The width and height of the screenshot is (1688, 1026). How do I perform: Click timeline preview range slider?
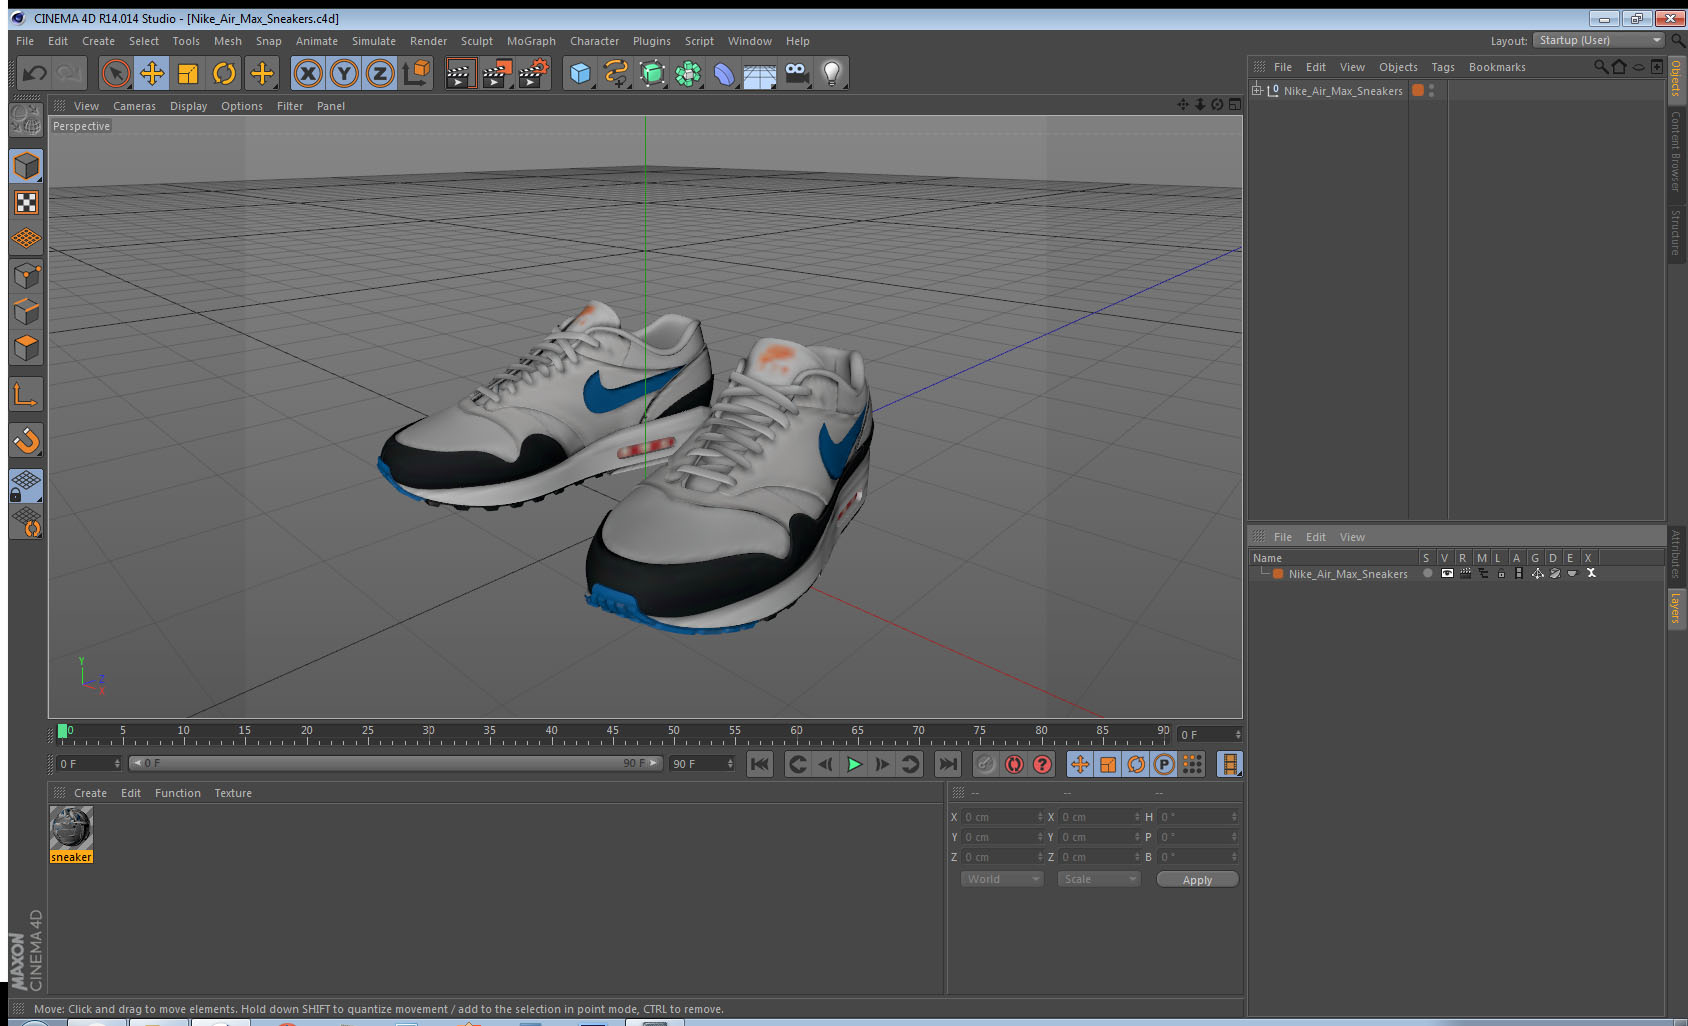(395, 763)
